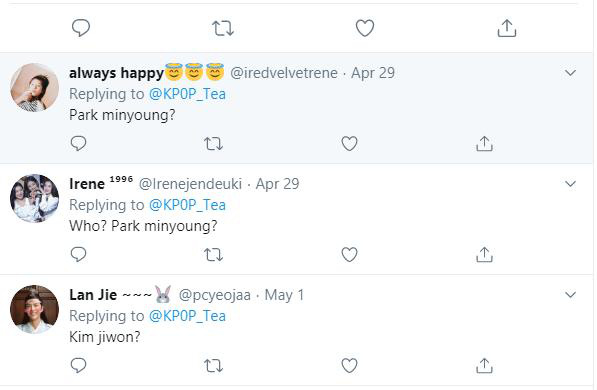Reply to Lan Jie's 'Kim jiwon?' tweet

click(x=78, y=365)
